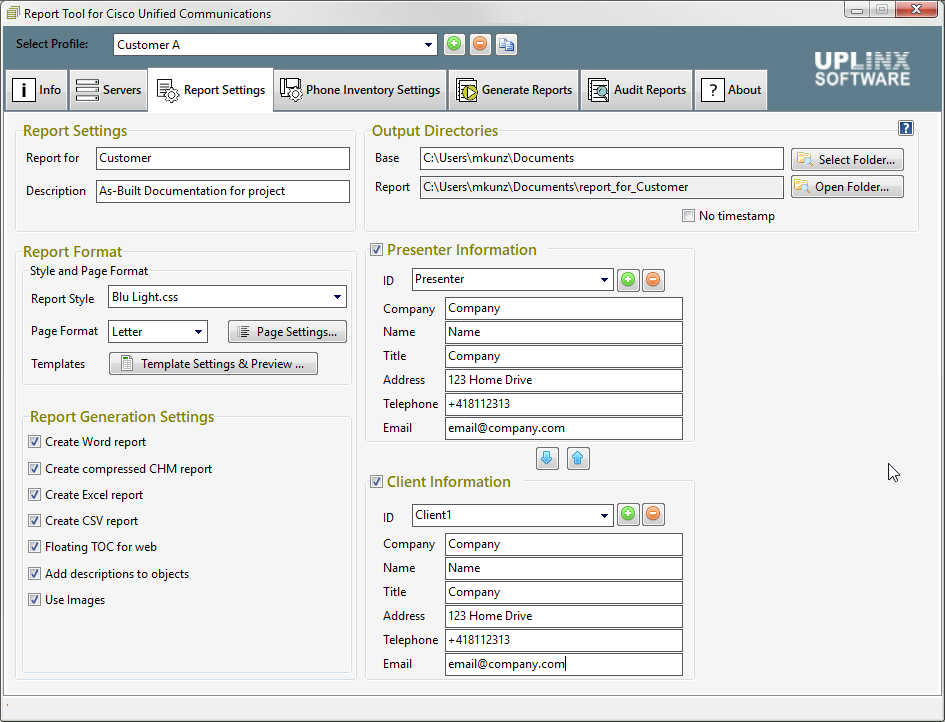Screen dimensions: 945x722
Task: Click the Presenter Email field
Action: click(564, 428)
